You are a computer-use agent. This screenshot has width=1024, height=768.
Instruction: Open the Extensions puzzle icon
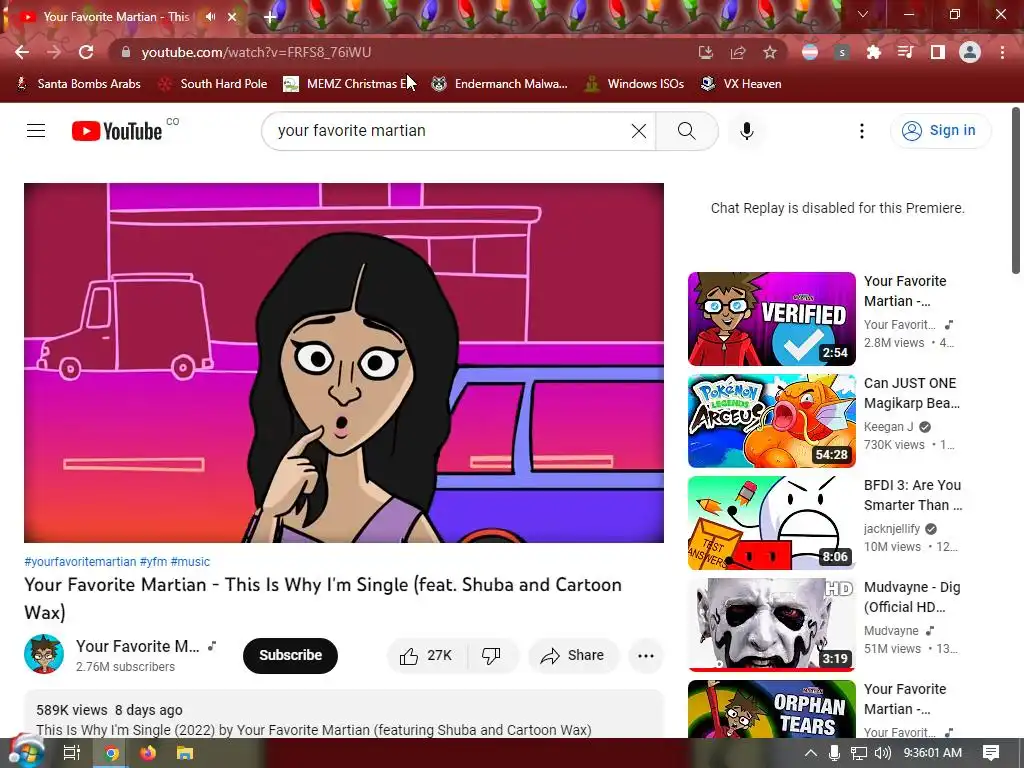pos(874,52)
